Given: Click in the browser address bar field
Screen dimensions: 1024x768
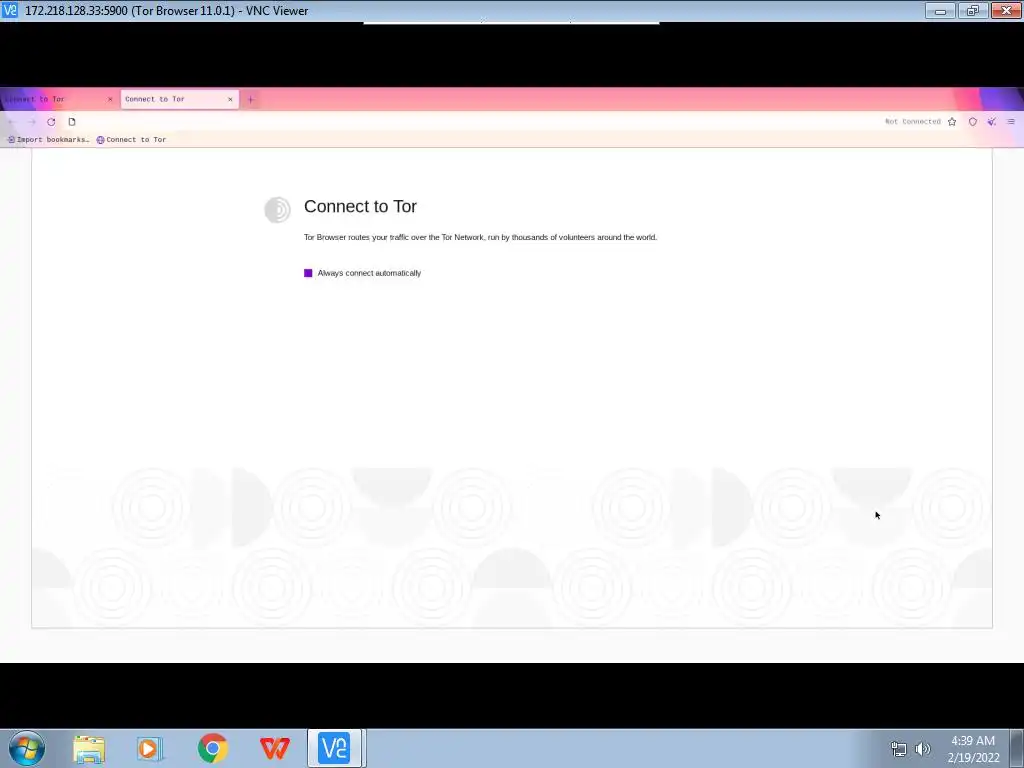Looking at the screenshot, I should click(x=480, y=122).
